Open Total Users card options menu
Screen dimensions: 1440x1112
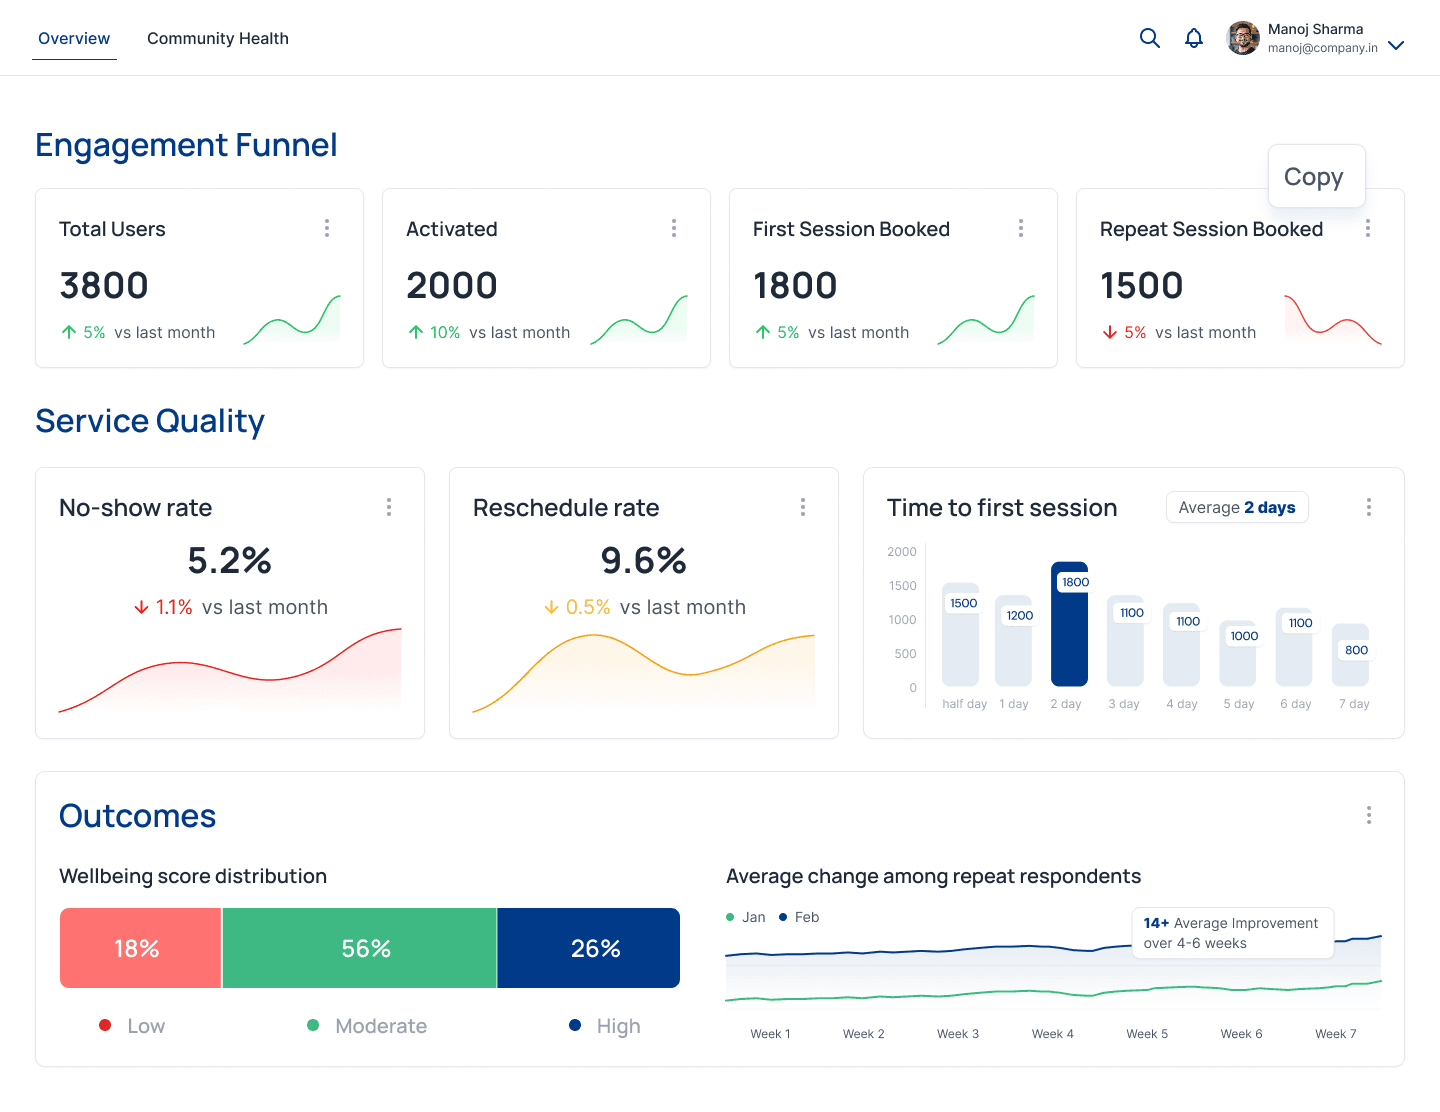pos(327,228)
